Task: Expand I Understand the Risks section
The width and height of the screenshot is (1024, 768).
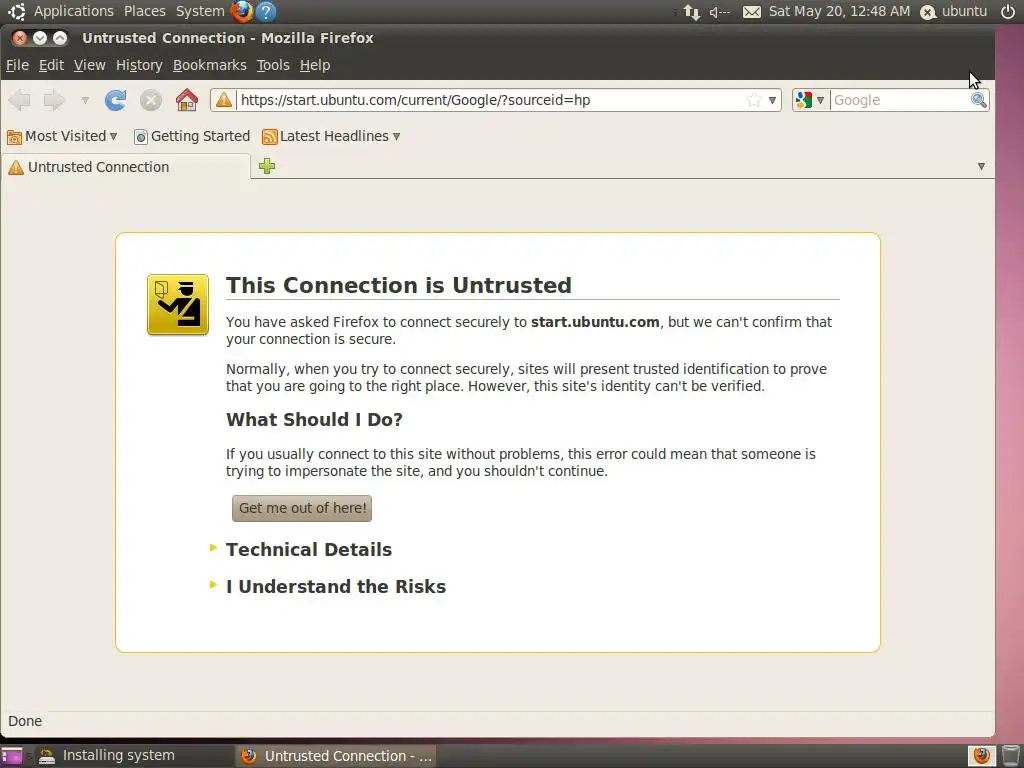Action: [336, 586]
